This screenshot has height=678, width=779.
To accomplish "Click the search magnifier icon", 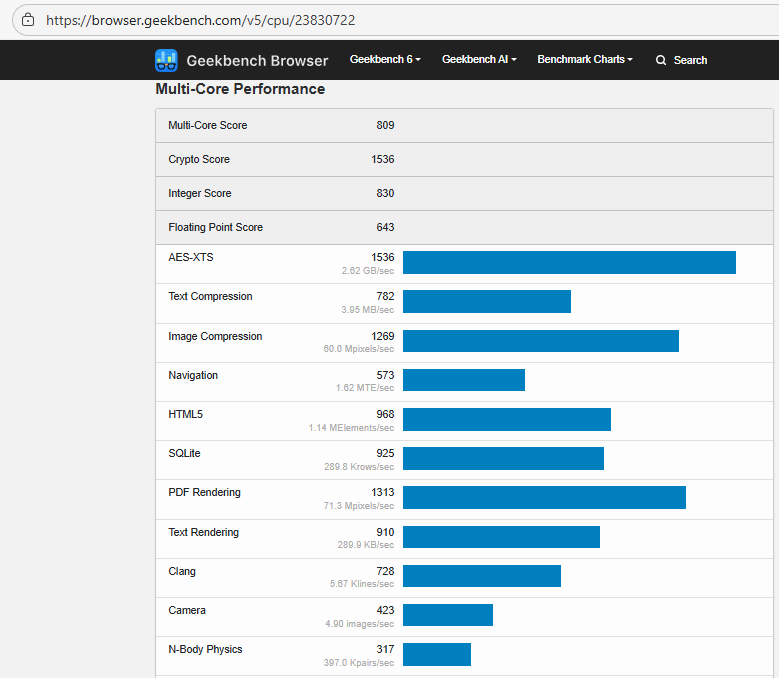I will [661, 60].
